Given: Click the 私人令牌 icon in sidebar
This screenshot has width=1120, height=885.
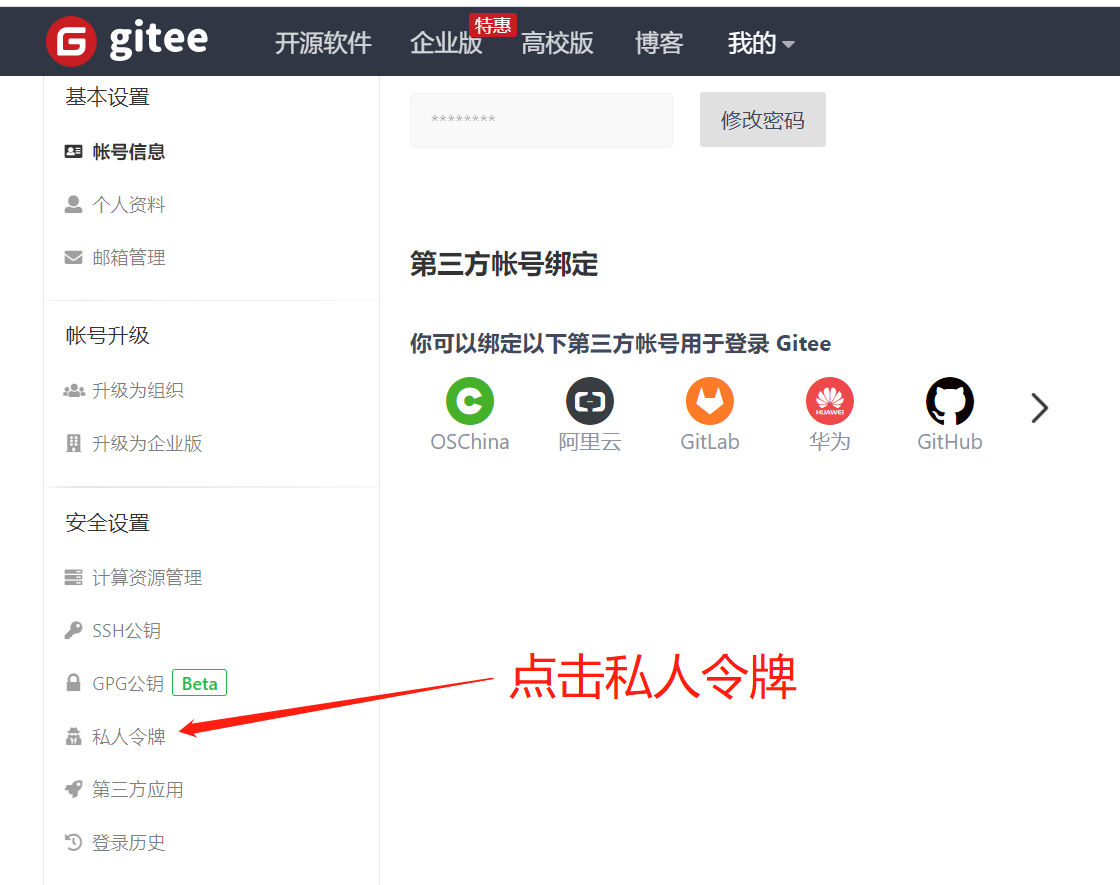Looking at the screenshot, I should 73,736.
